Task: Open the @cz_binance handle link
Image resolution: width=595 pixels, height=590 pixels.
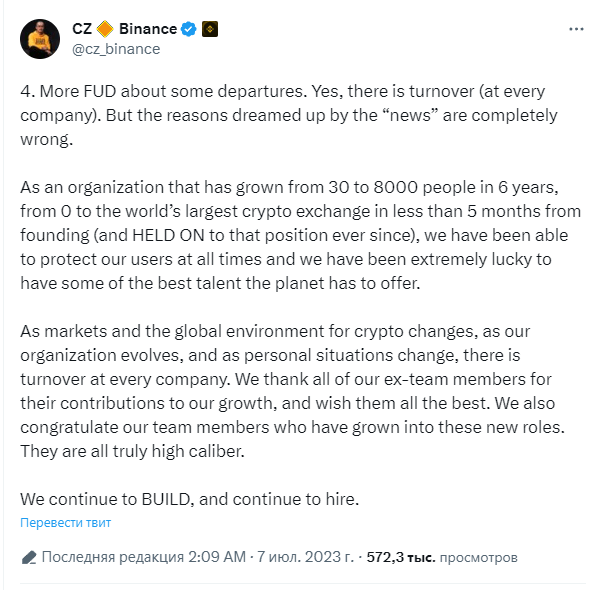Action: 116,49
